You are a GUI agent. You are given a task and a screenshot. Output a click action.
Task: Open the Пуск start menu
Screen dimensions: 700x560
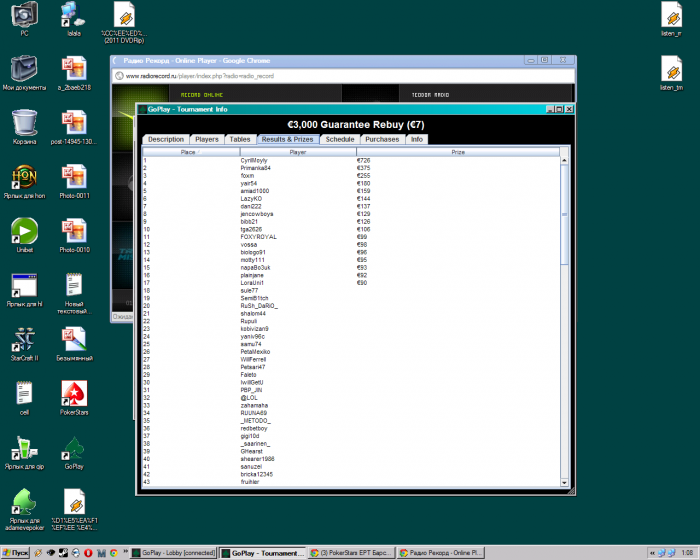point(15,553)
